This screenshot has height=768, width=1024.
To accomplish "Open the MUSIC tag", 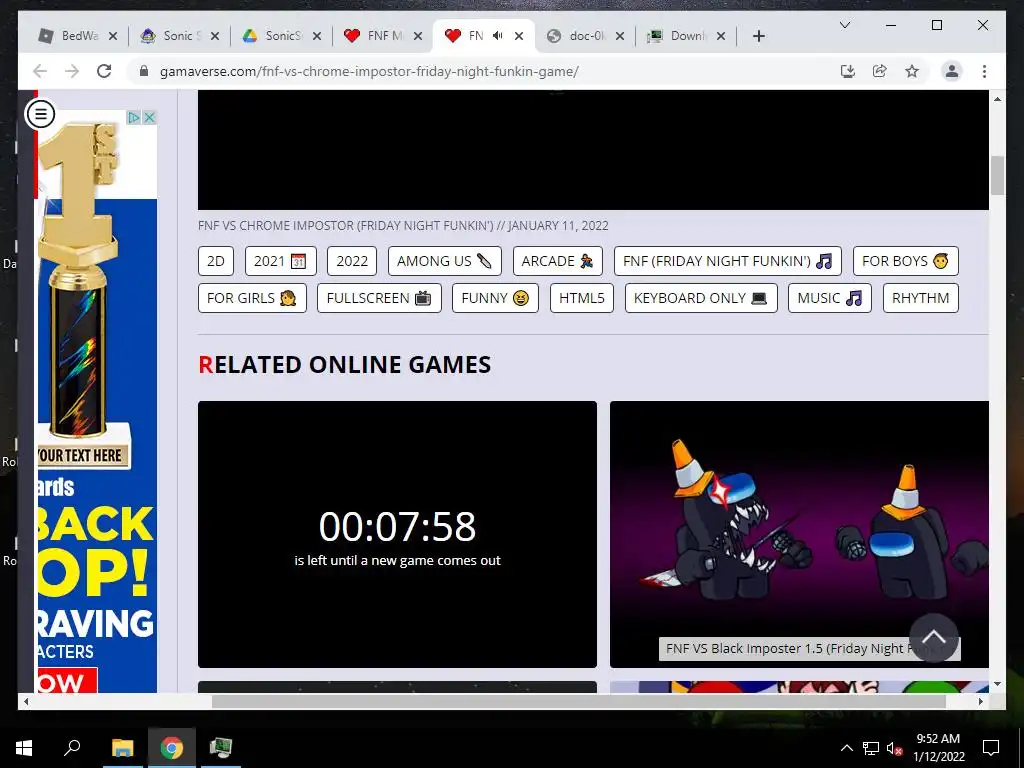I will pyautogui.click(x=829, y=298).
